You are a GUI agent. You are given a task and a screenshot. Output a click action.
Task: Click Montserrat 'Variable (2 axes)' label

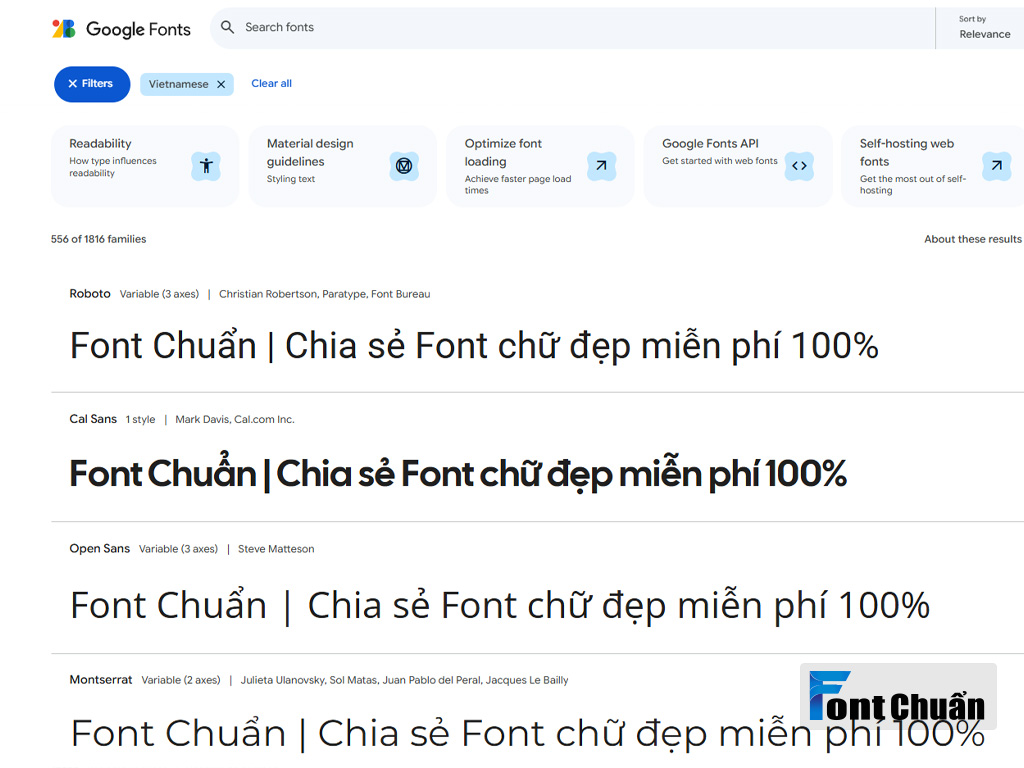pyautogui.click(x=181, y=680)
